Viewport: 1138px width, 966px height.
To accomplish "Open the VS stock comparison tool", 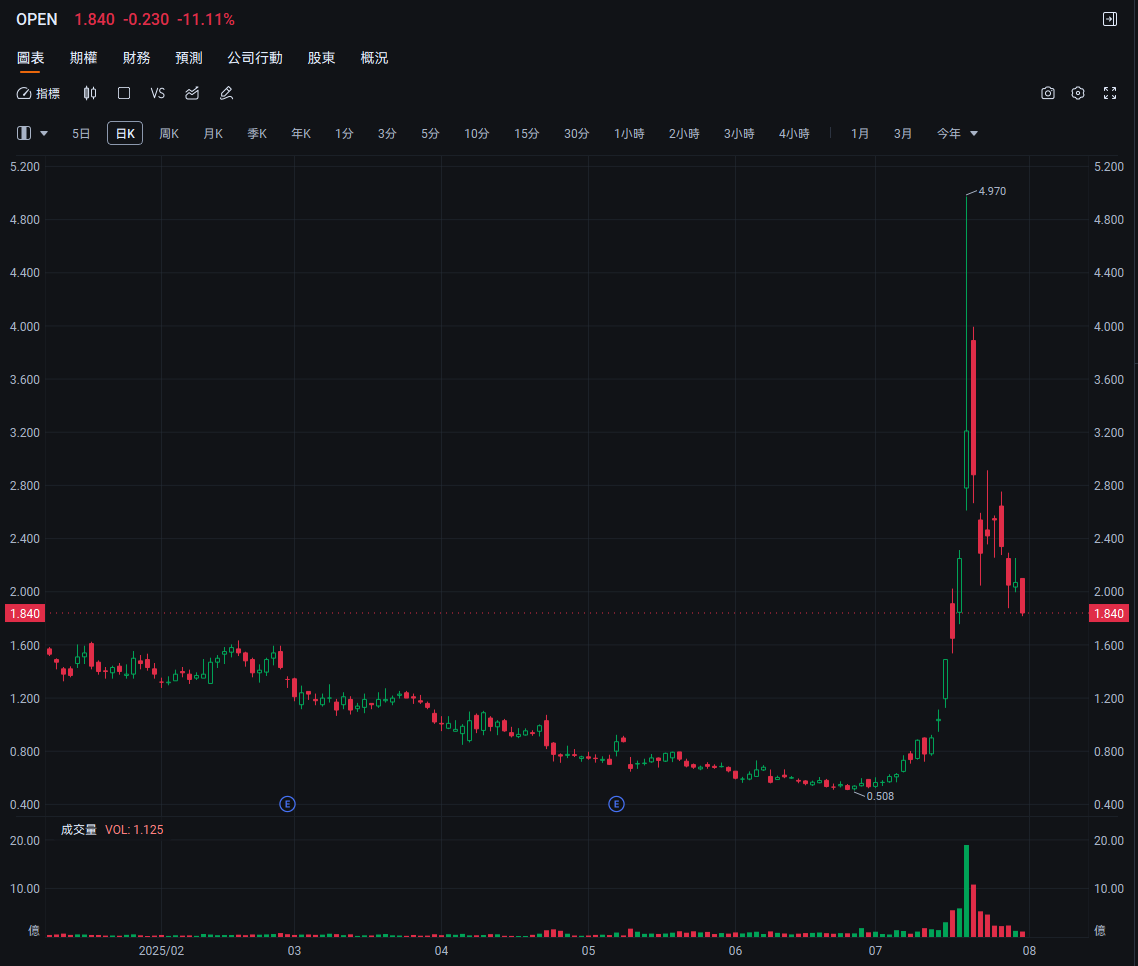I will [157, 93].
